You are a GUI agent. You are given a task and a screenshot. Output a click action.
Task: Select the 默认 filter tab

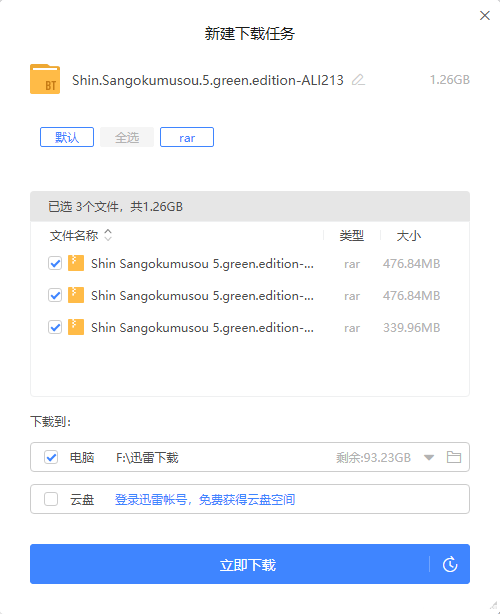click(67, 137)
